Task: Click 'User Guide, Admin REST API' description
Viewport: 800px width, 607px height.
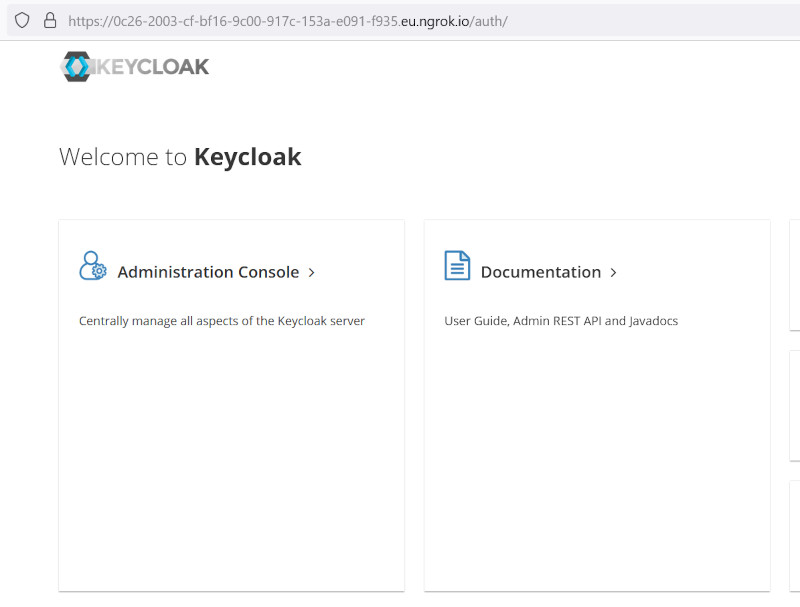Action: 561,321
